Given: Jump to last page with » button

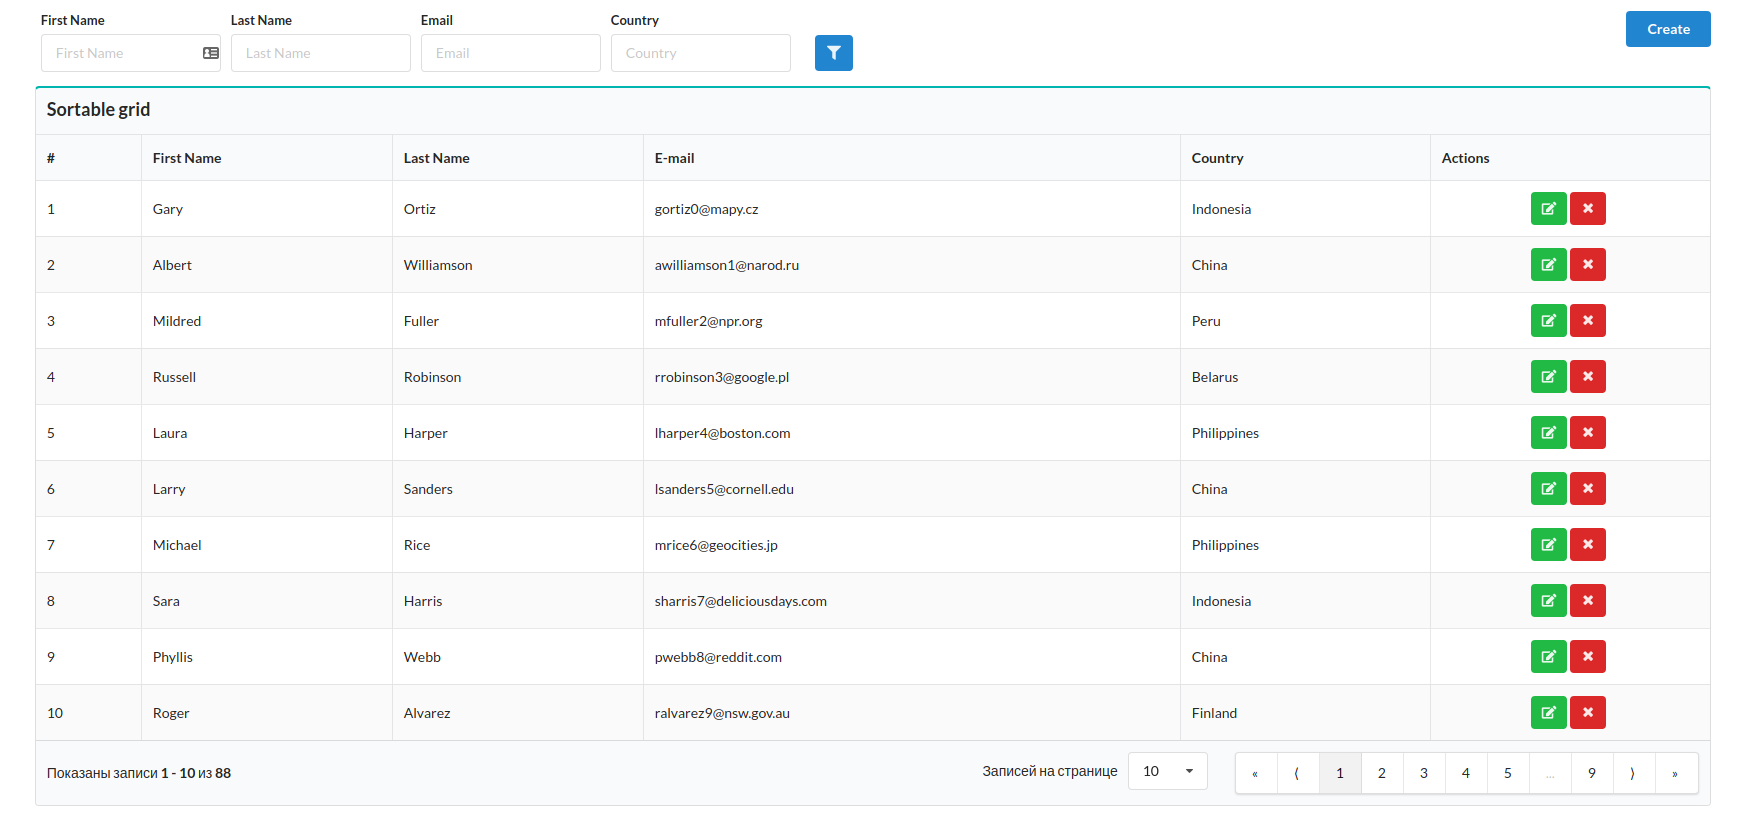Looking at the screenshot, I should point(1676,773).
